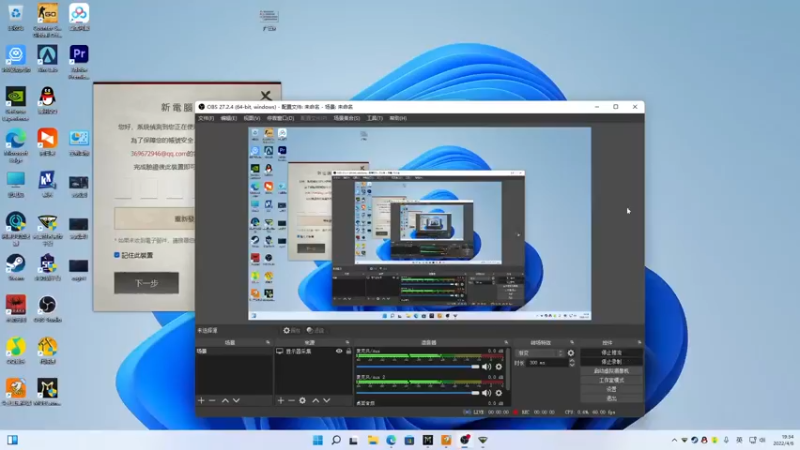Viewport: 800px width, 450px height.
Task: Click the 停止推流 stop streaming button
Action: coord(611,353)
